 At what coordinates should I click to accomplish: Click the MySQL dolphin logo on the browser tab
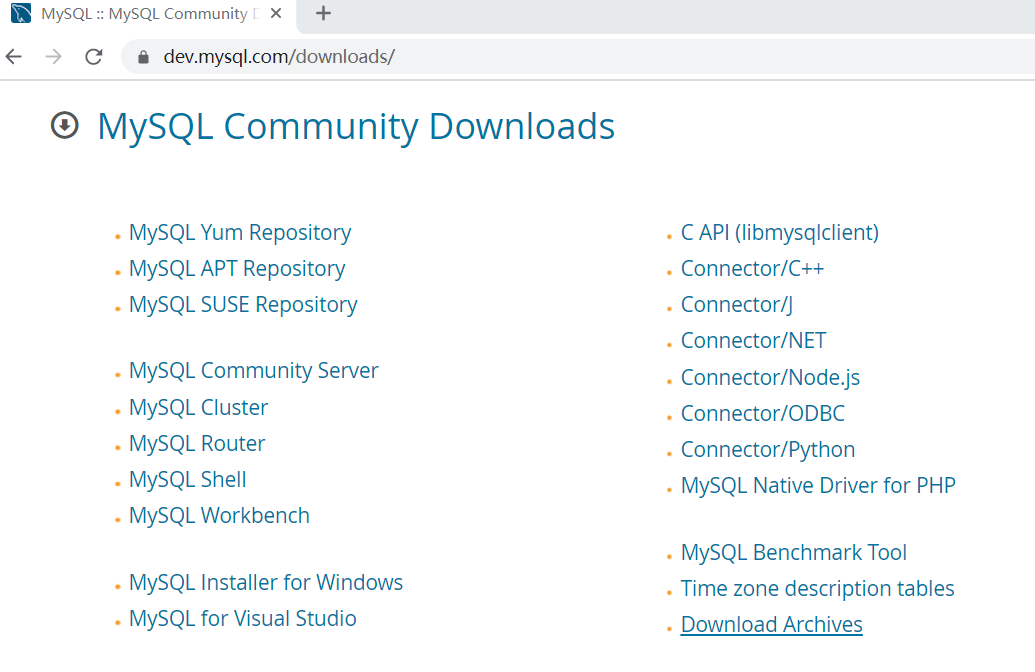click(22, 14)
